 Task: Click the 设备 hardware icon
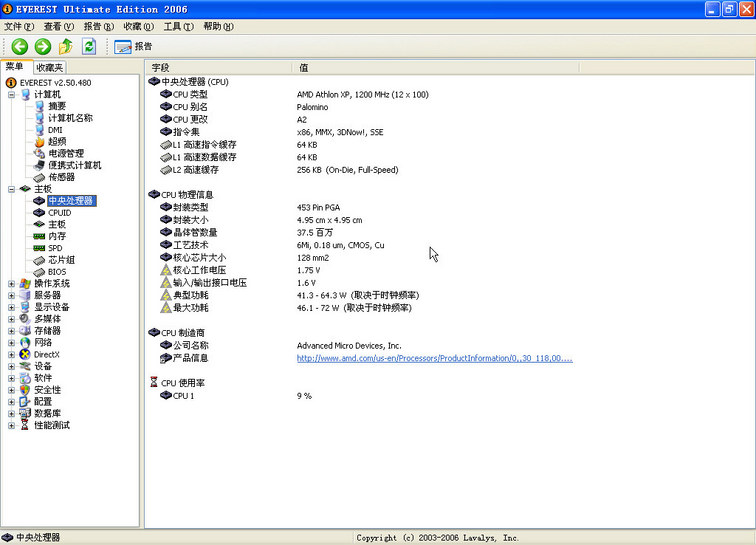click(x=25, y=366)
